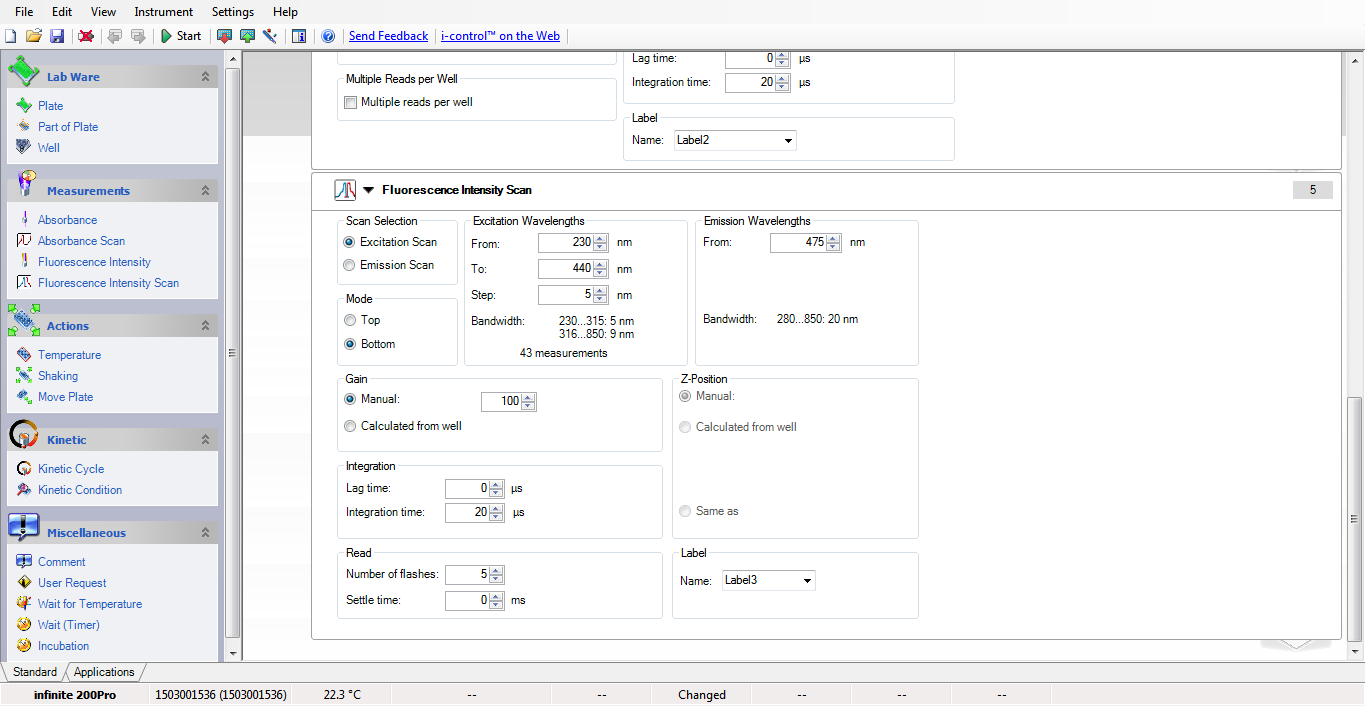
Task: Select the Emission Scan radio button
Action: [x=349, y=265]
